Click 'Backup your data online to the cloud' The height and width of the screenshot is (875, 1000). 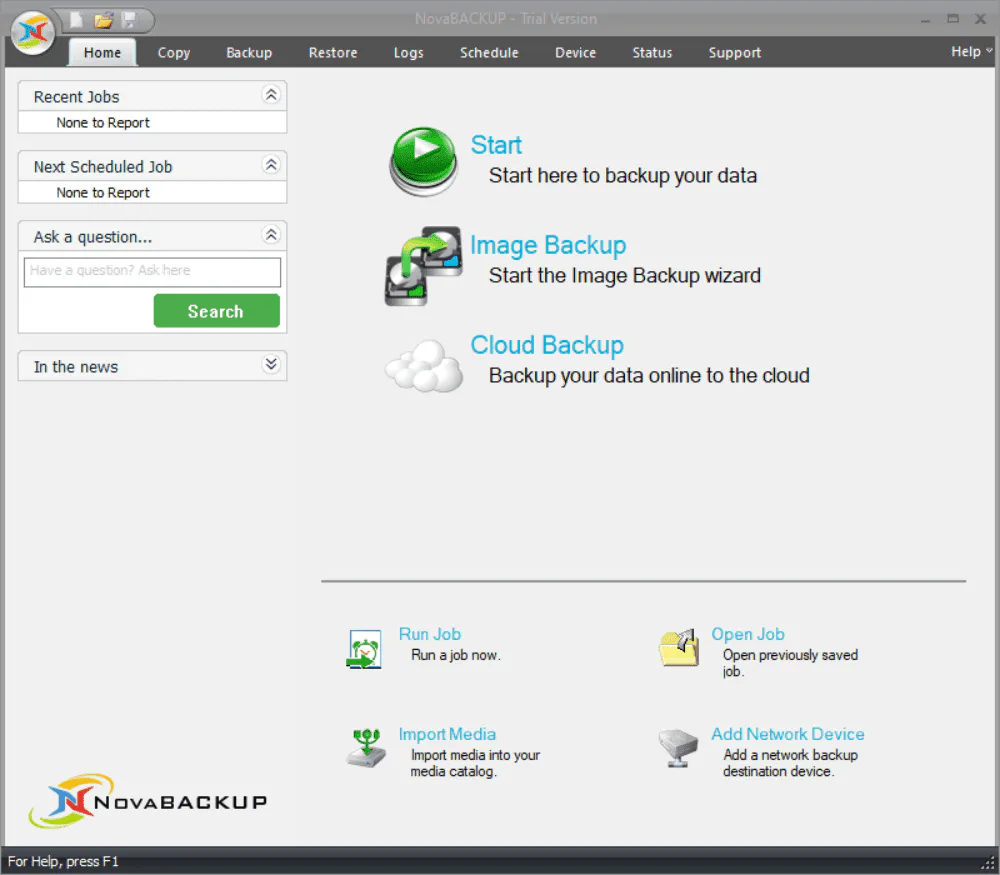point(649,376)
